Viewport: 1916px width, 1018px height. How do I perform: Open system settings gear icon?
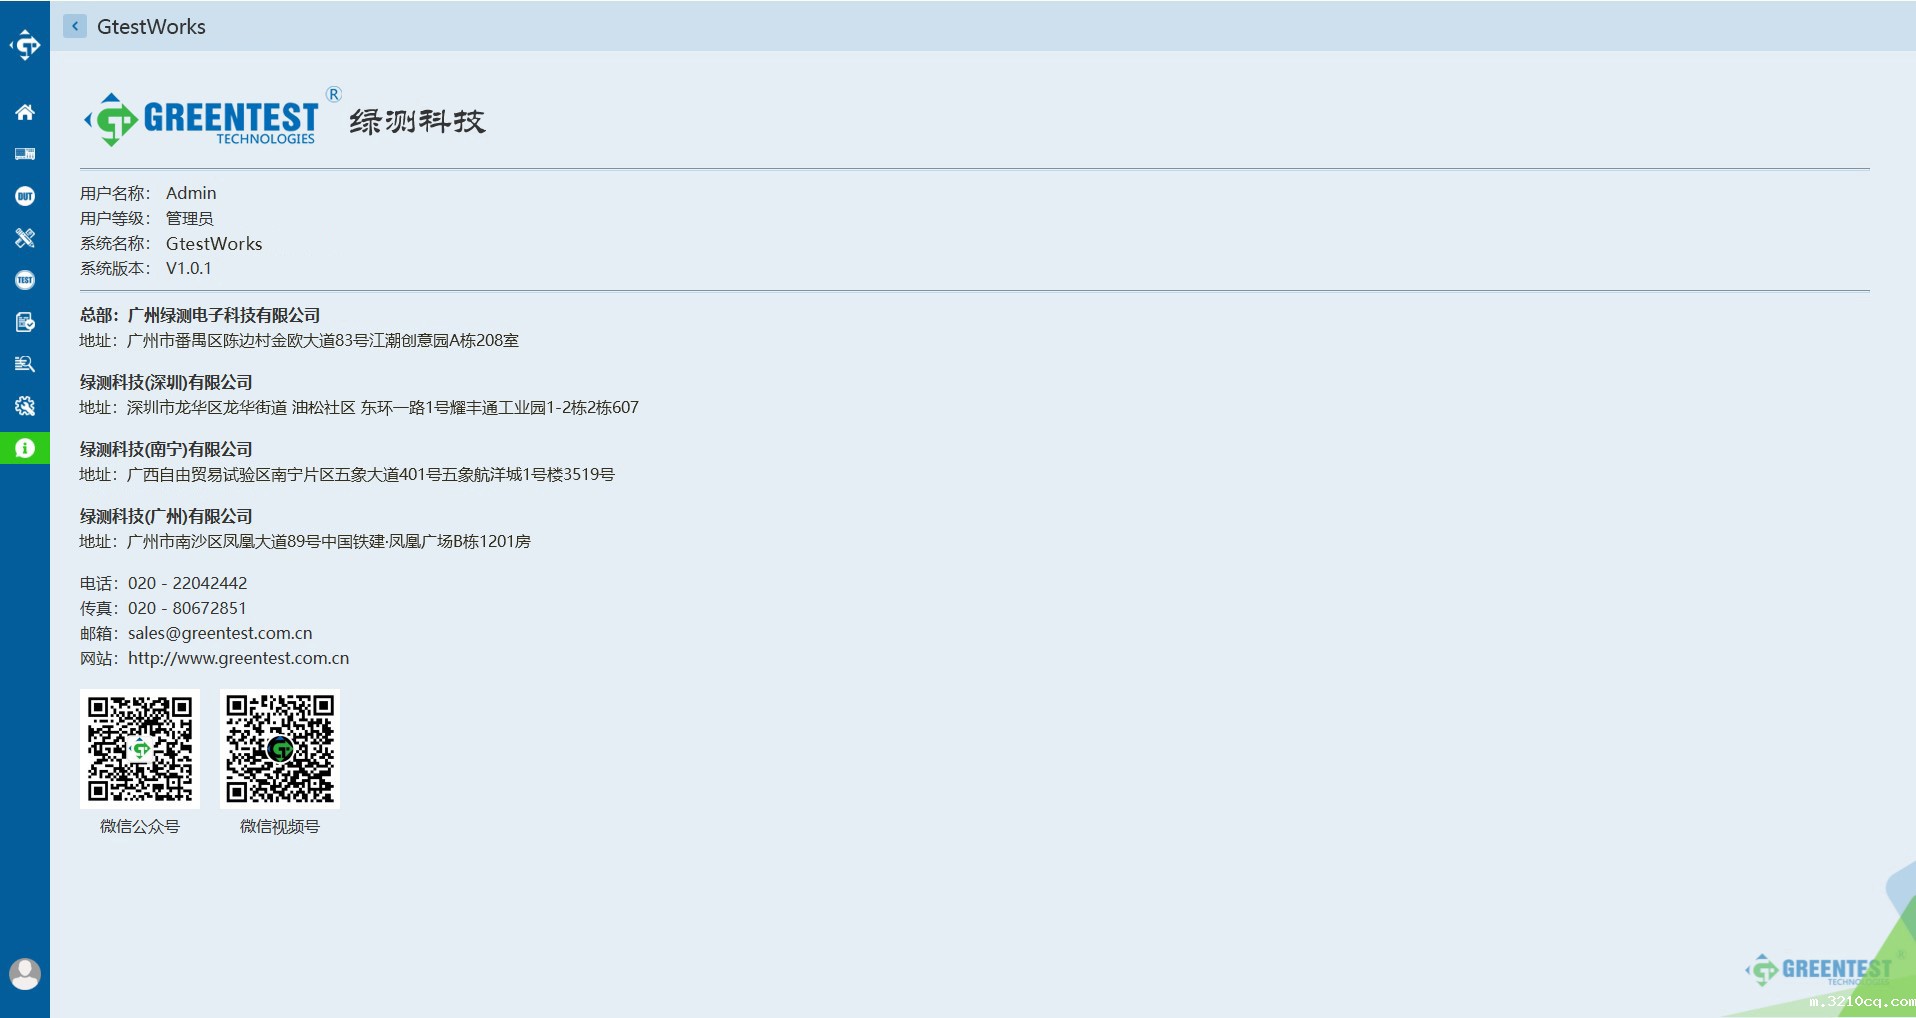coord(25,406)
